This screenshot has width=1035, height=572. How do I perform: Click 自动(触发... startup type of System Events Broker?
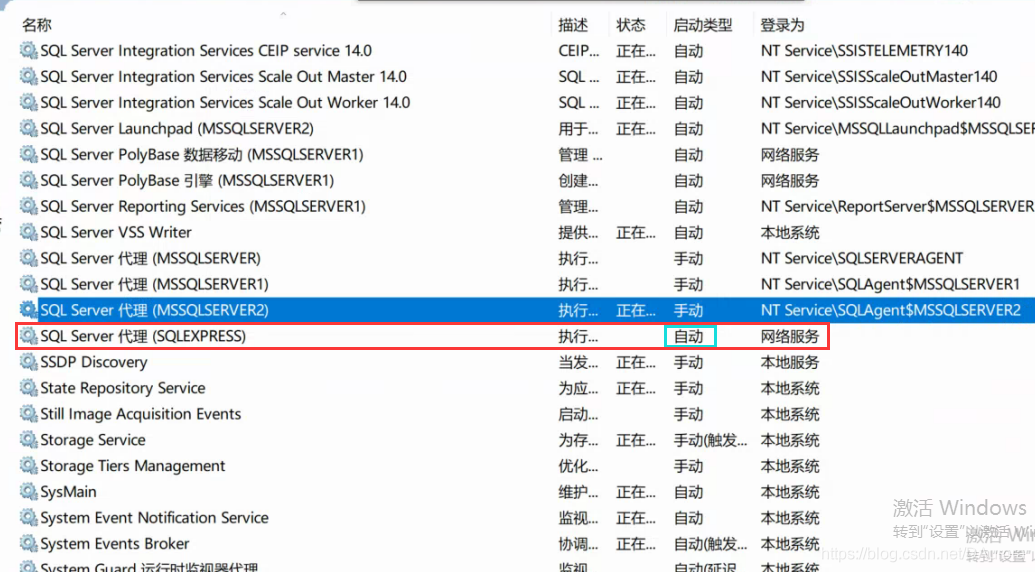click(x=710, y=544)
